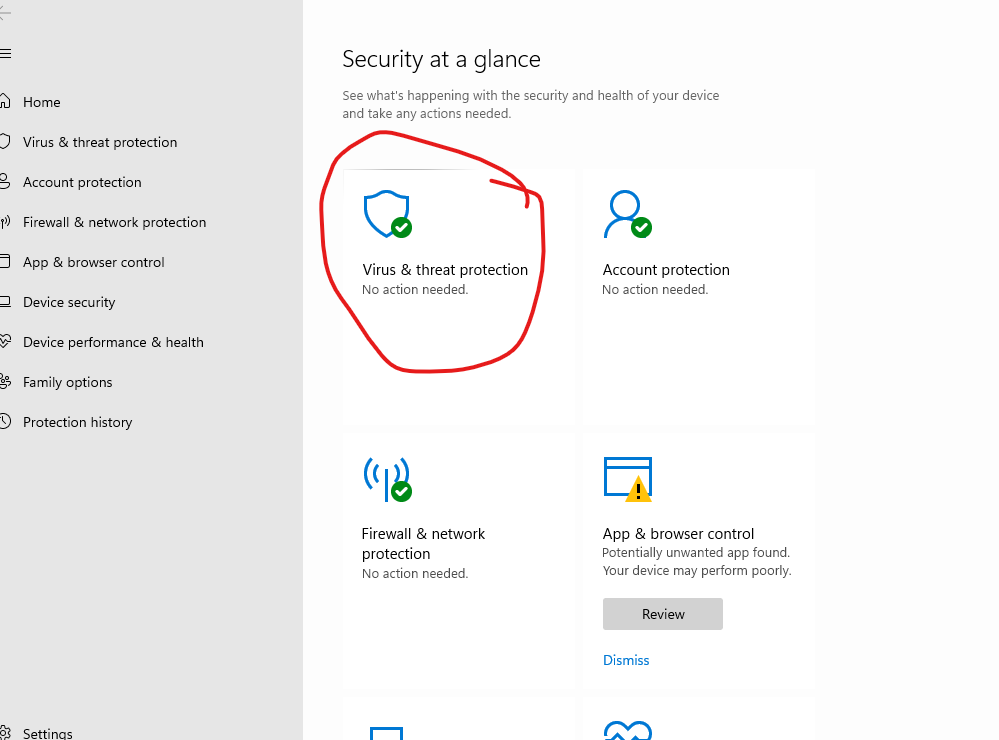Open the App & browser control card title
The image size is (999, 740).
678,534
